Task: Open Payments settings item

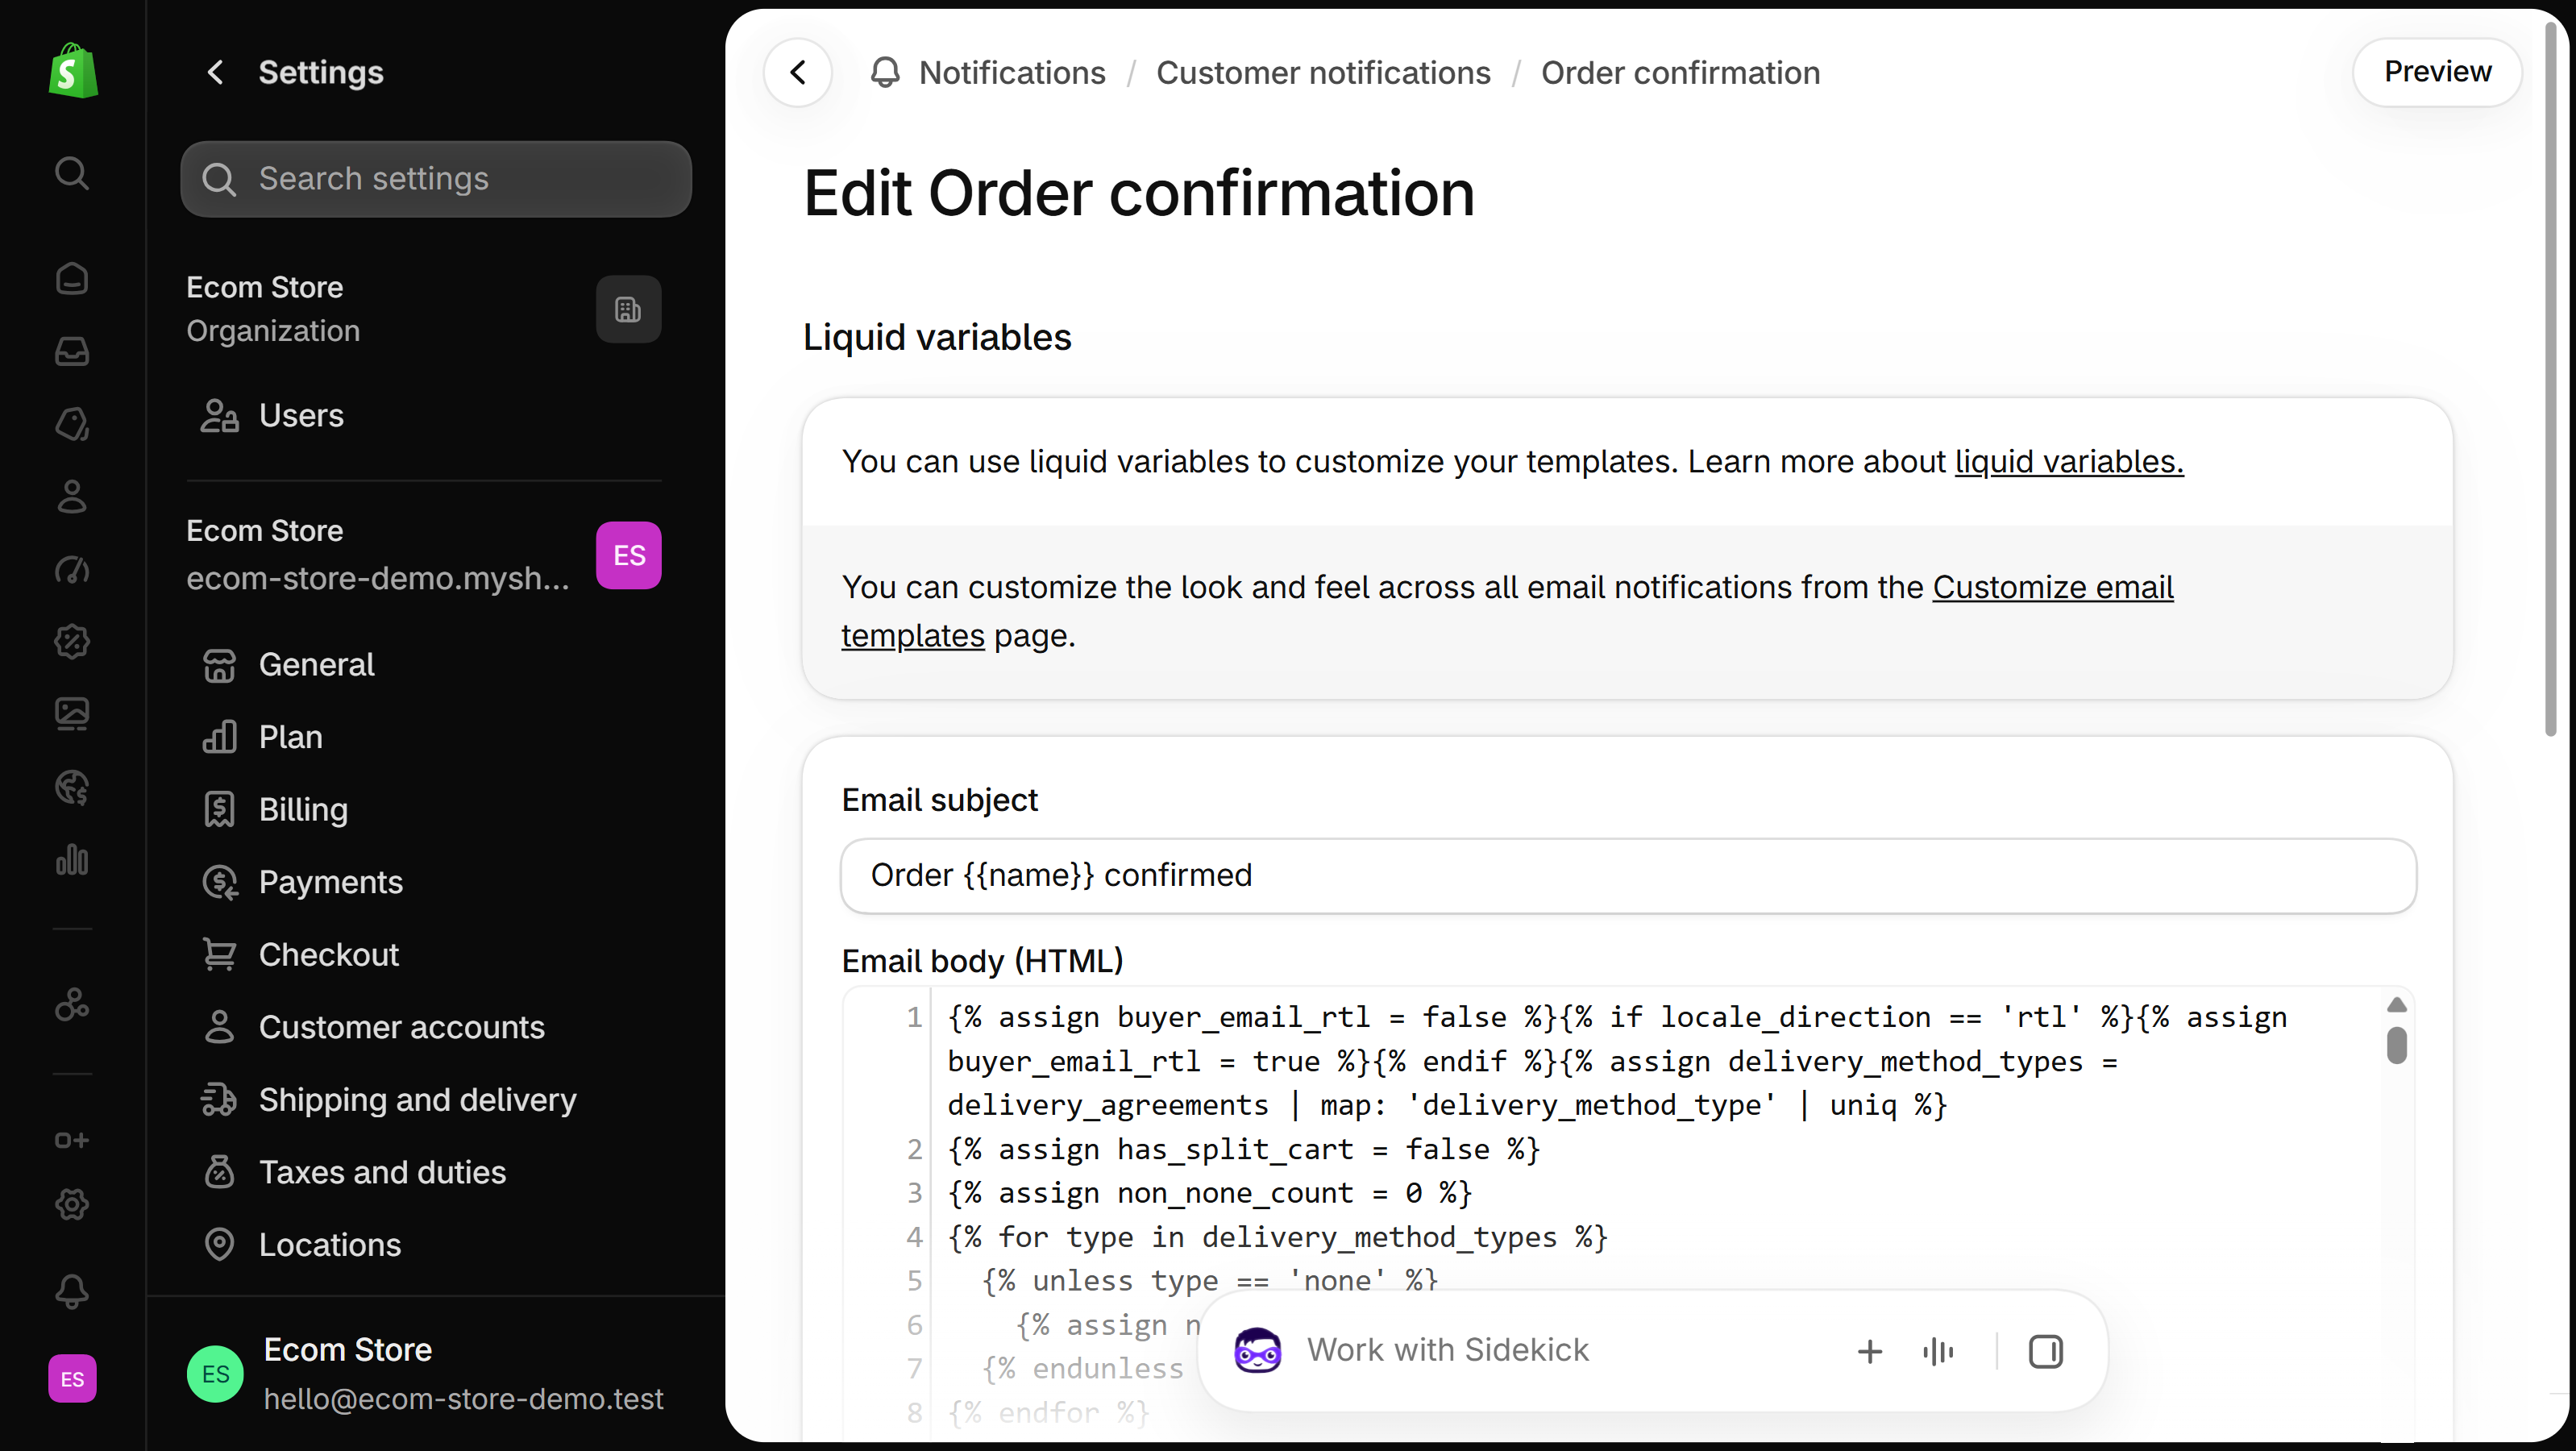Action: (x=424, y=882)
